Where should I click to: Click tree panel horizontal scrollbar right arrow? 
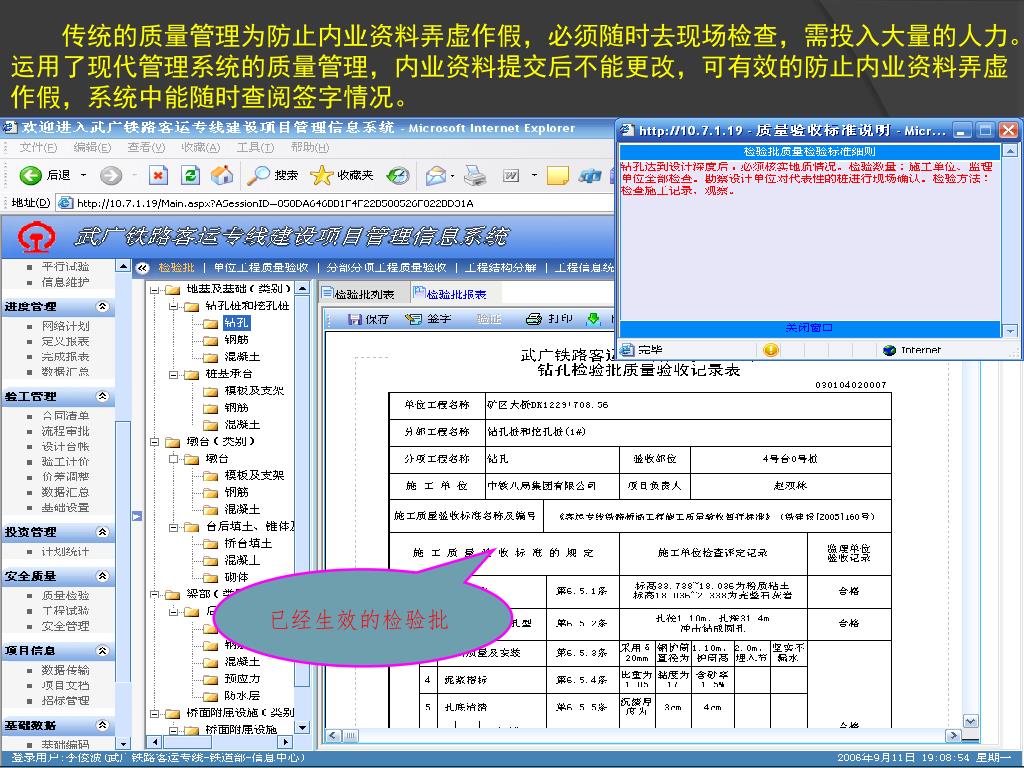click(285, 742)
